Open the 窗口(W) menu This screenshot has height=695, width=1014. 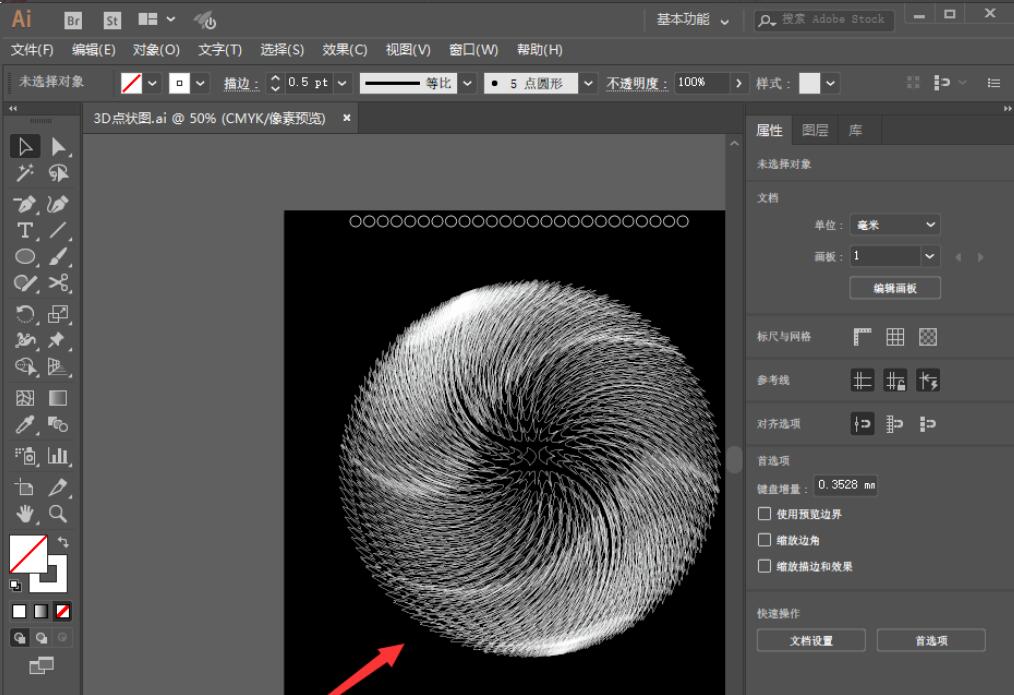[473, 50]
